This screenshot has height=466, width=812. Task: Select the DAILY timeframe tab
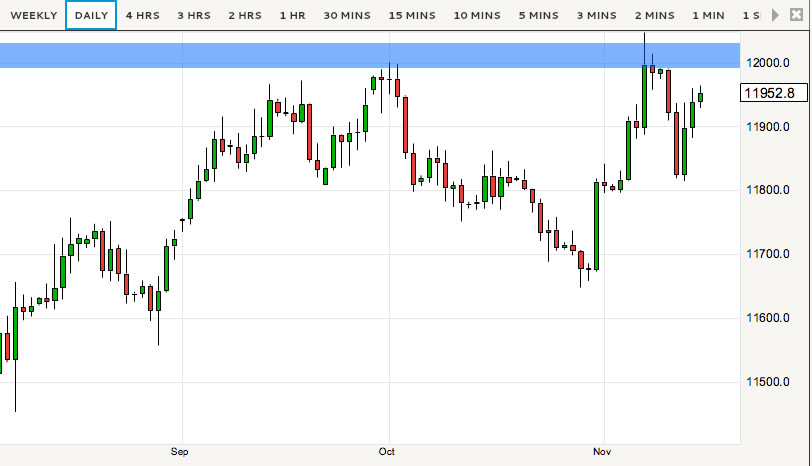[x=91, y=16]
